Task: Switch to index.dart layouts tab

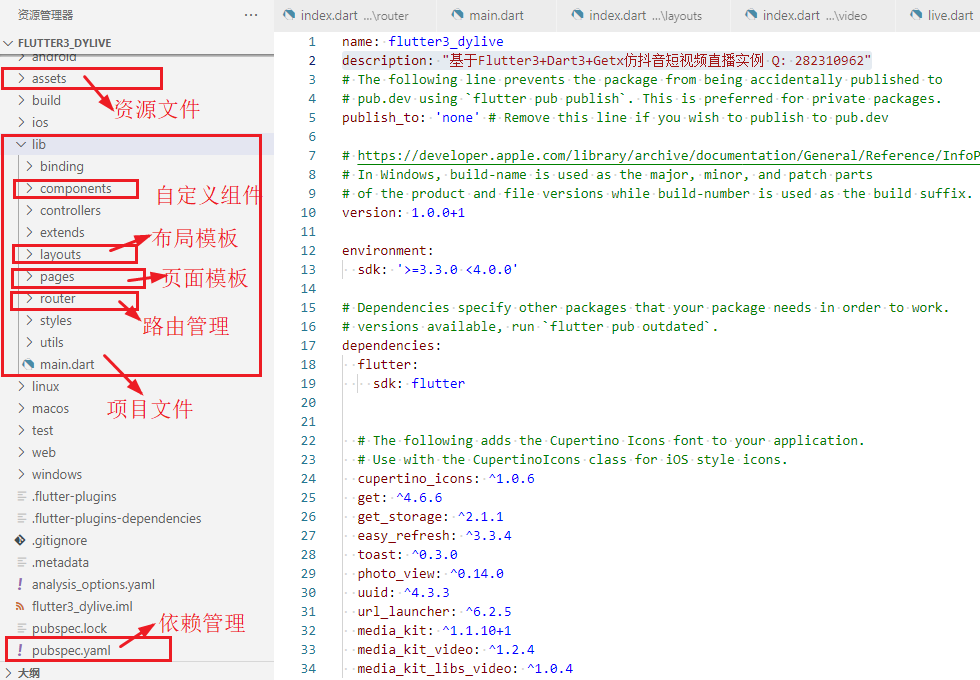Action: coord(644,15)
